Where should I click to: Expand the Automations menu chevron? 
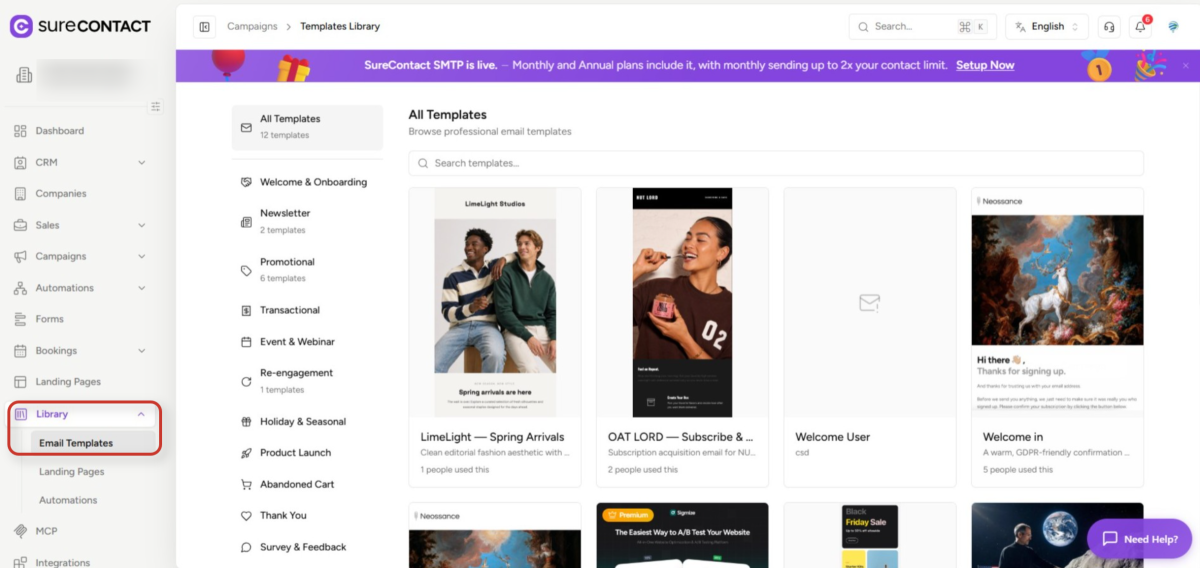[141, 288]
